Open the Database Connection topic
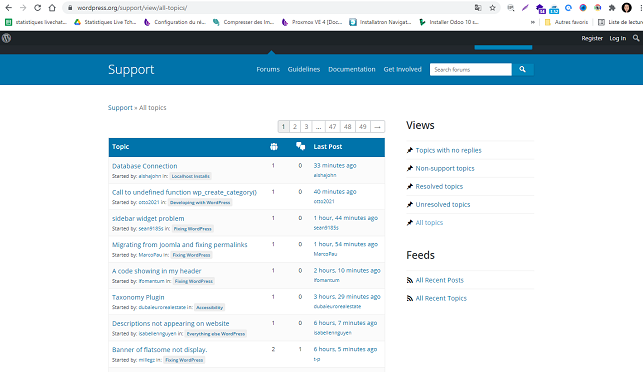The width and height of the screenshot is (643, 372). (145, 166)
